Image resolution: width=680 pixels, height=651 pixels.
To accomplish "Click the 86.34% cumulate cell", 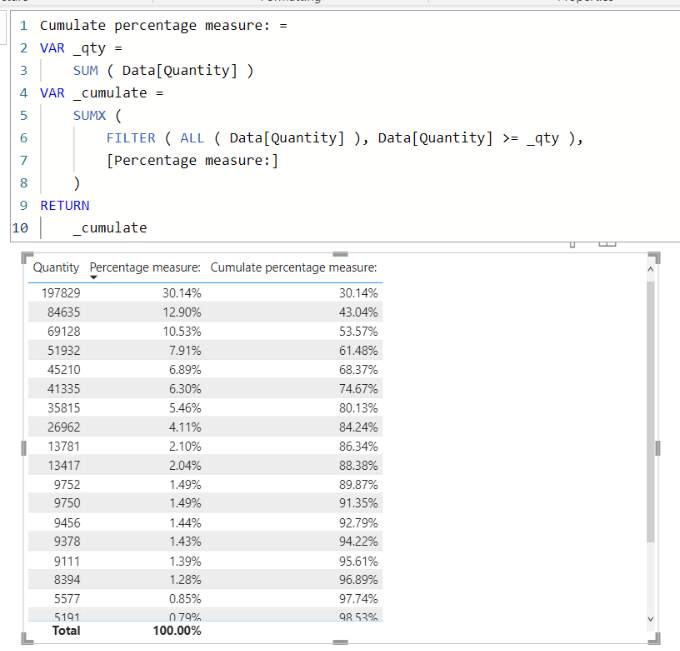I will tap(358, 446).
